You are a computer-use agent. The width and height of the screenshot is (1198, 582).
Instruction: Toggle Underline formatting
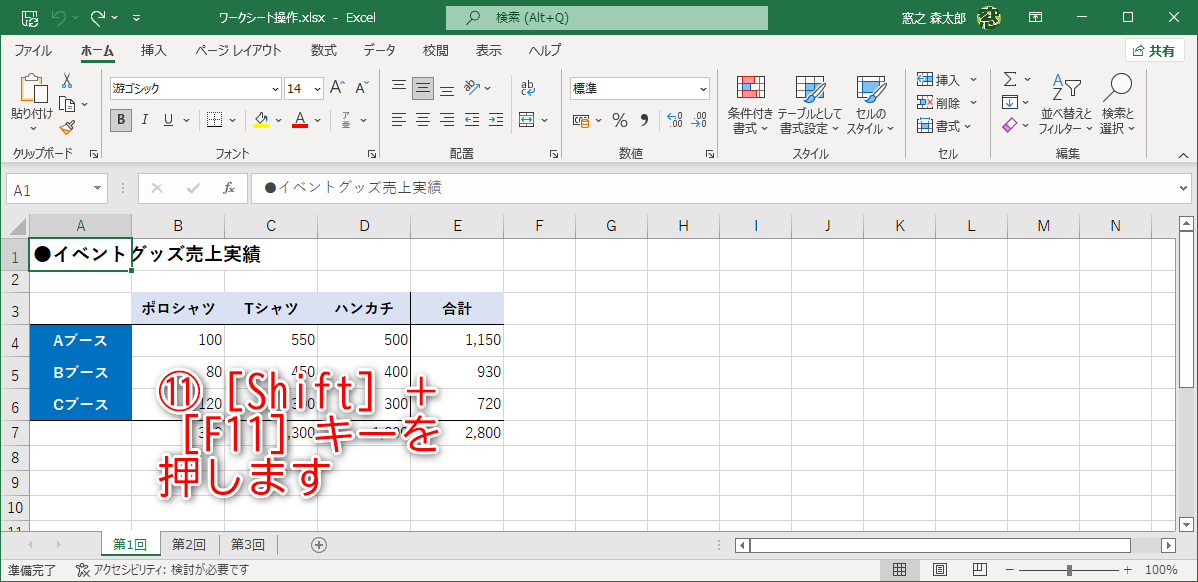167,120
